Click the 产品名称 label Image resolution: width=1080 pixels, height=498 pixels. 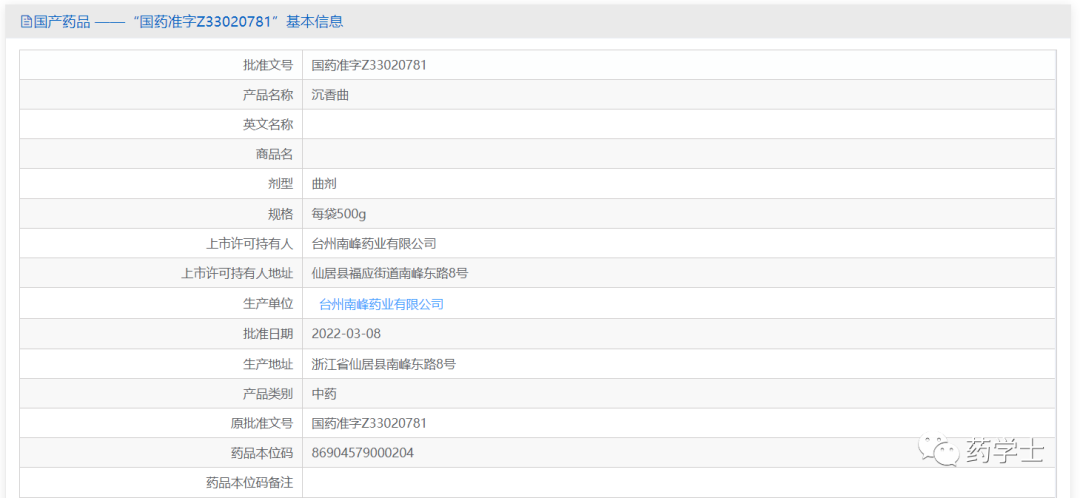pyautogui.click(x=269, y=95)
